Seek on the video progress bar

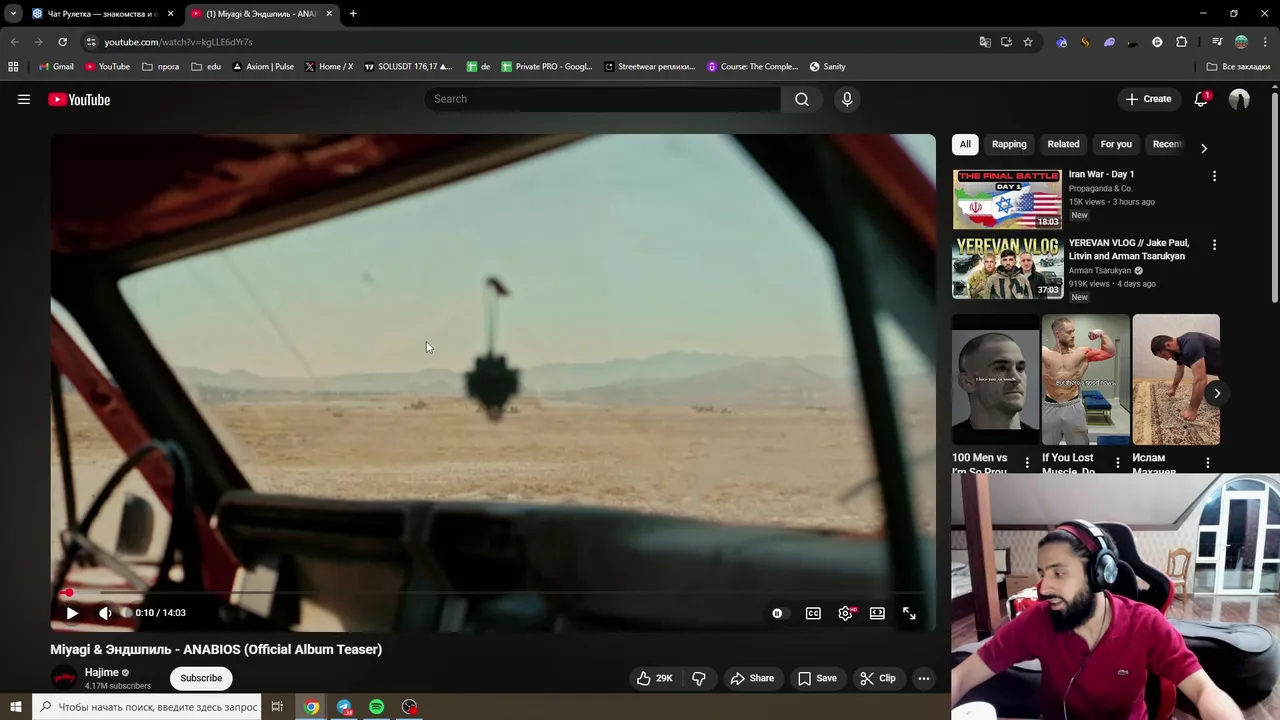(493, 593)
